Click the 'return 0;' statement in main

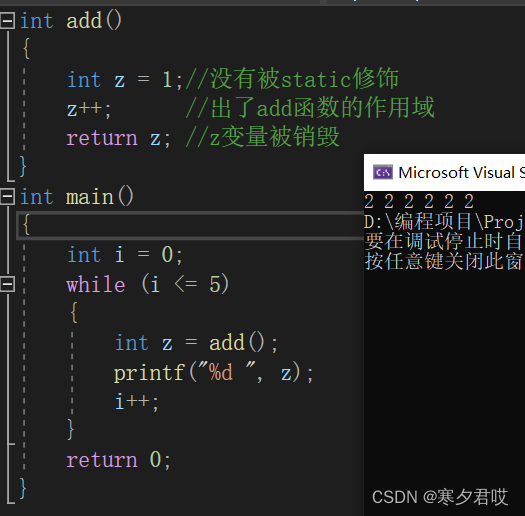coord(119,459)
